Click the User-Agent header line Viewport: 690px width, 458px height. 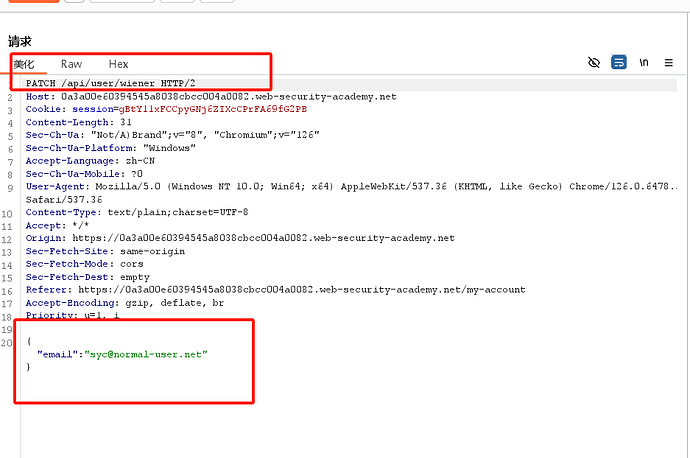click(350, 187)
